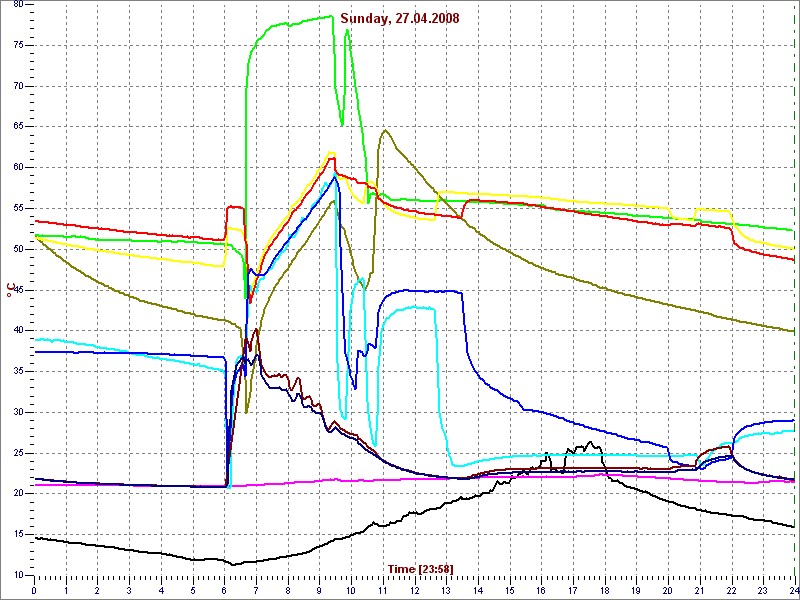This screenshot has width=800, height=600.
Task: Click the 50 label on temperature axis
Action: (17, 249)
